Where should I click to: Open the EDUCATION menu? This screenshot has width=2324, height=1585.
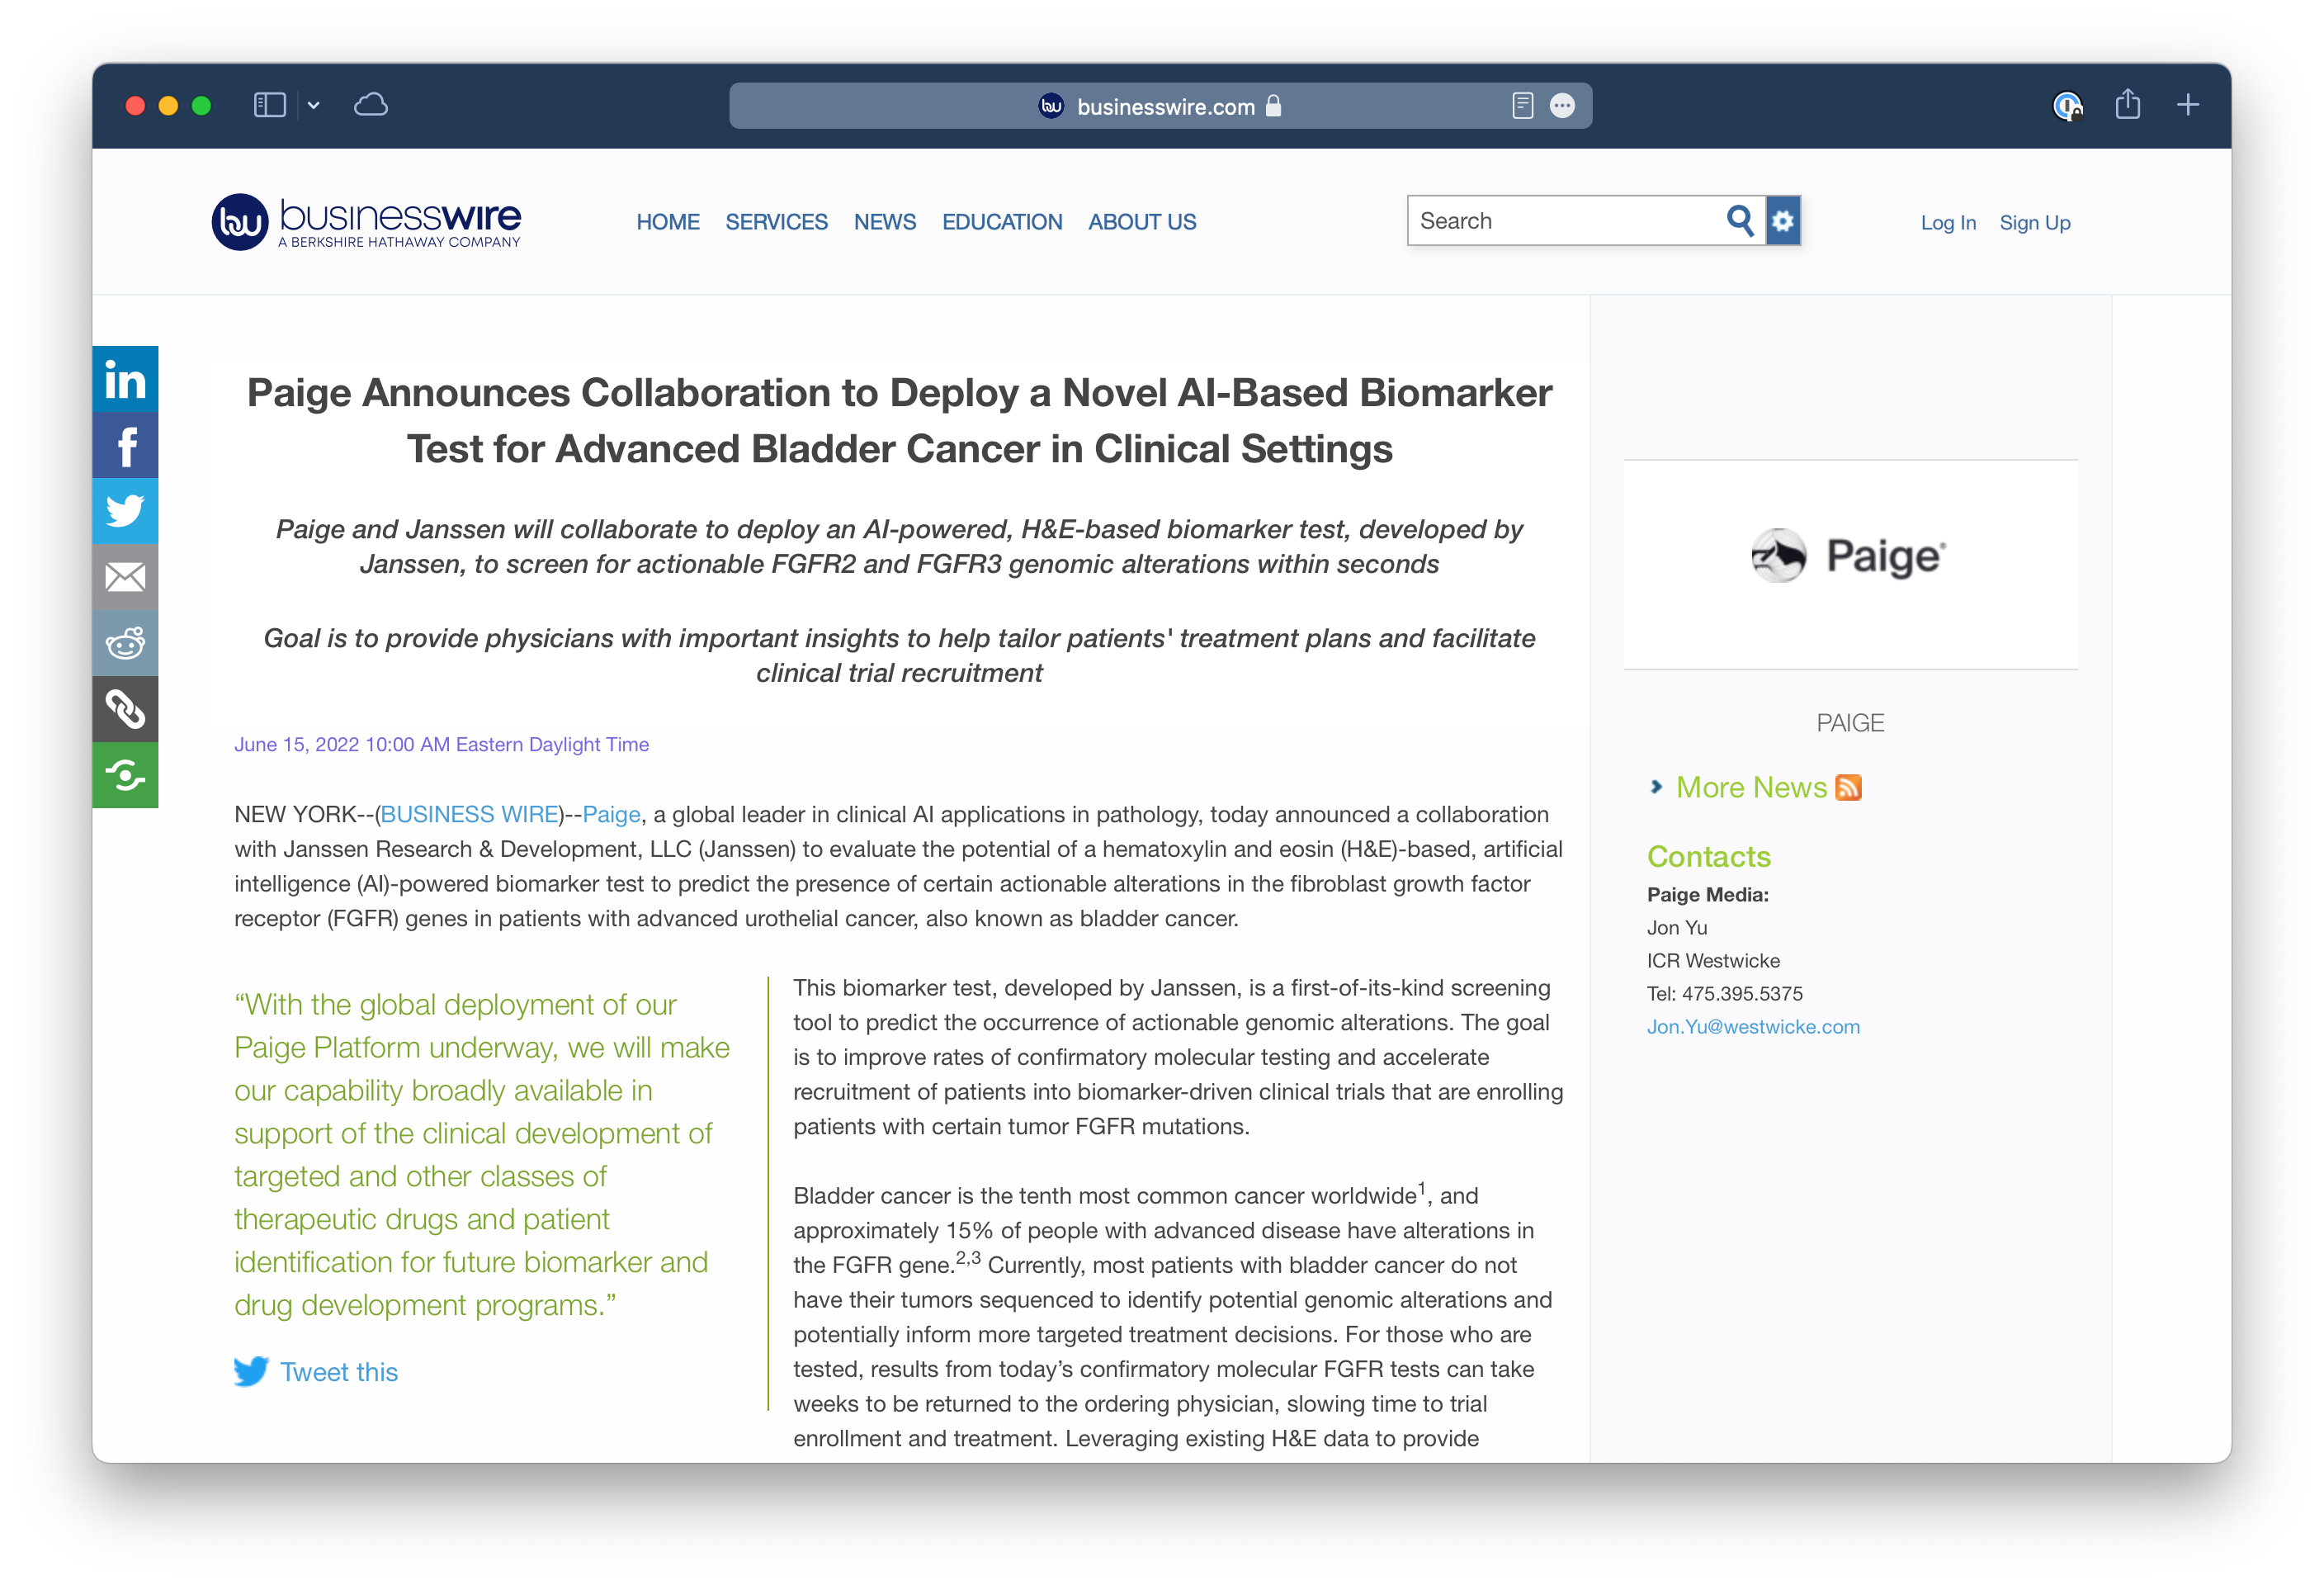1002,222
